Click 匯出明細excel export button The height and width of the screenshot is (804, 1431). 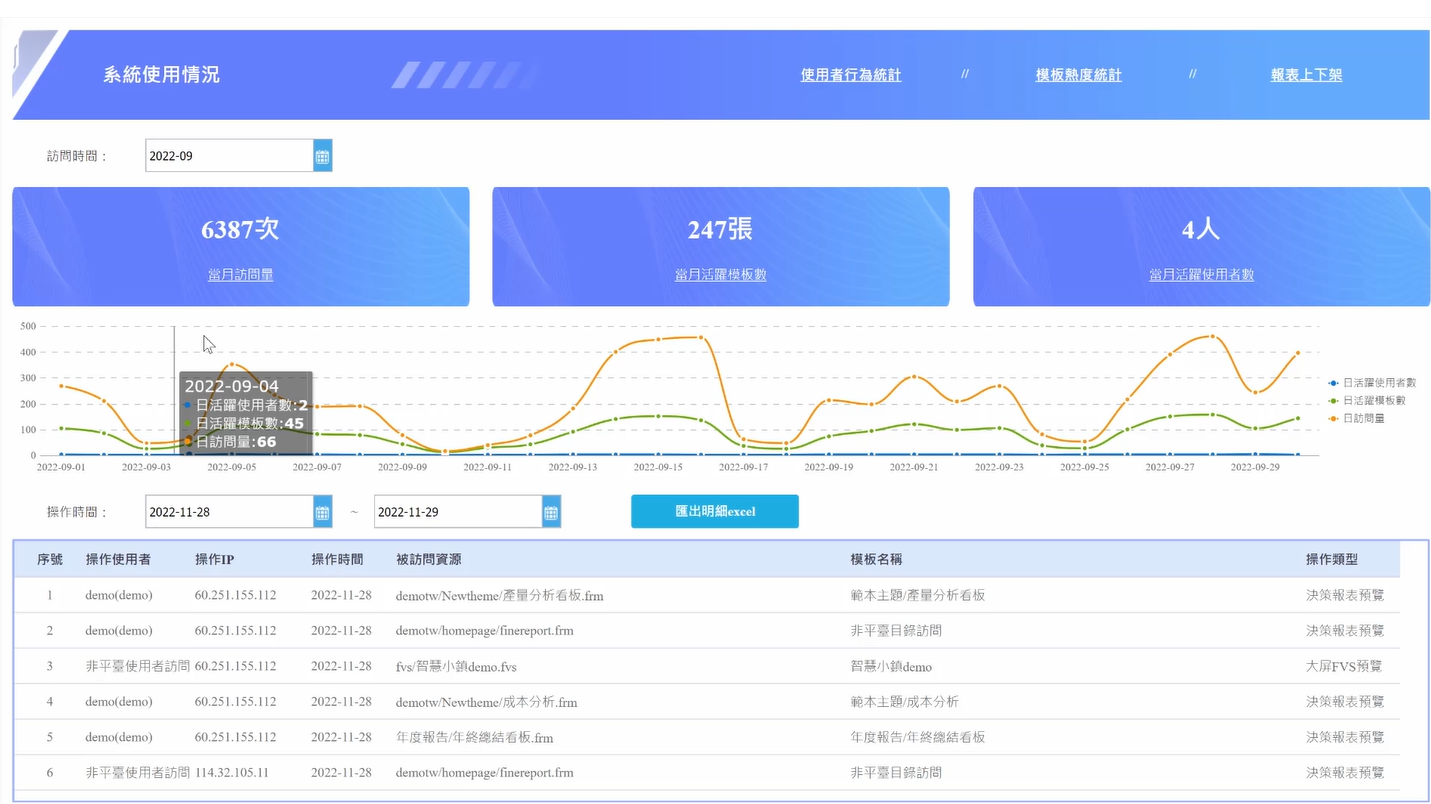[715, 511]
